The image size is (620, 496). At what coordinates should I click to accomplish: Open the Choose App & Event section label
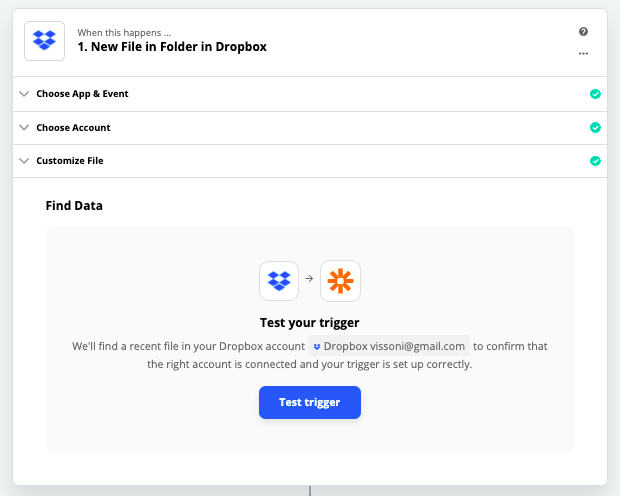click(x=82, y=94)
